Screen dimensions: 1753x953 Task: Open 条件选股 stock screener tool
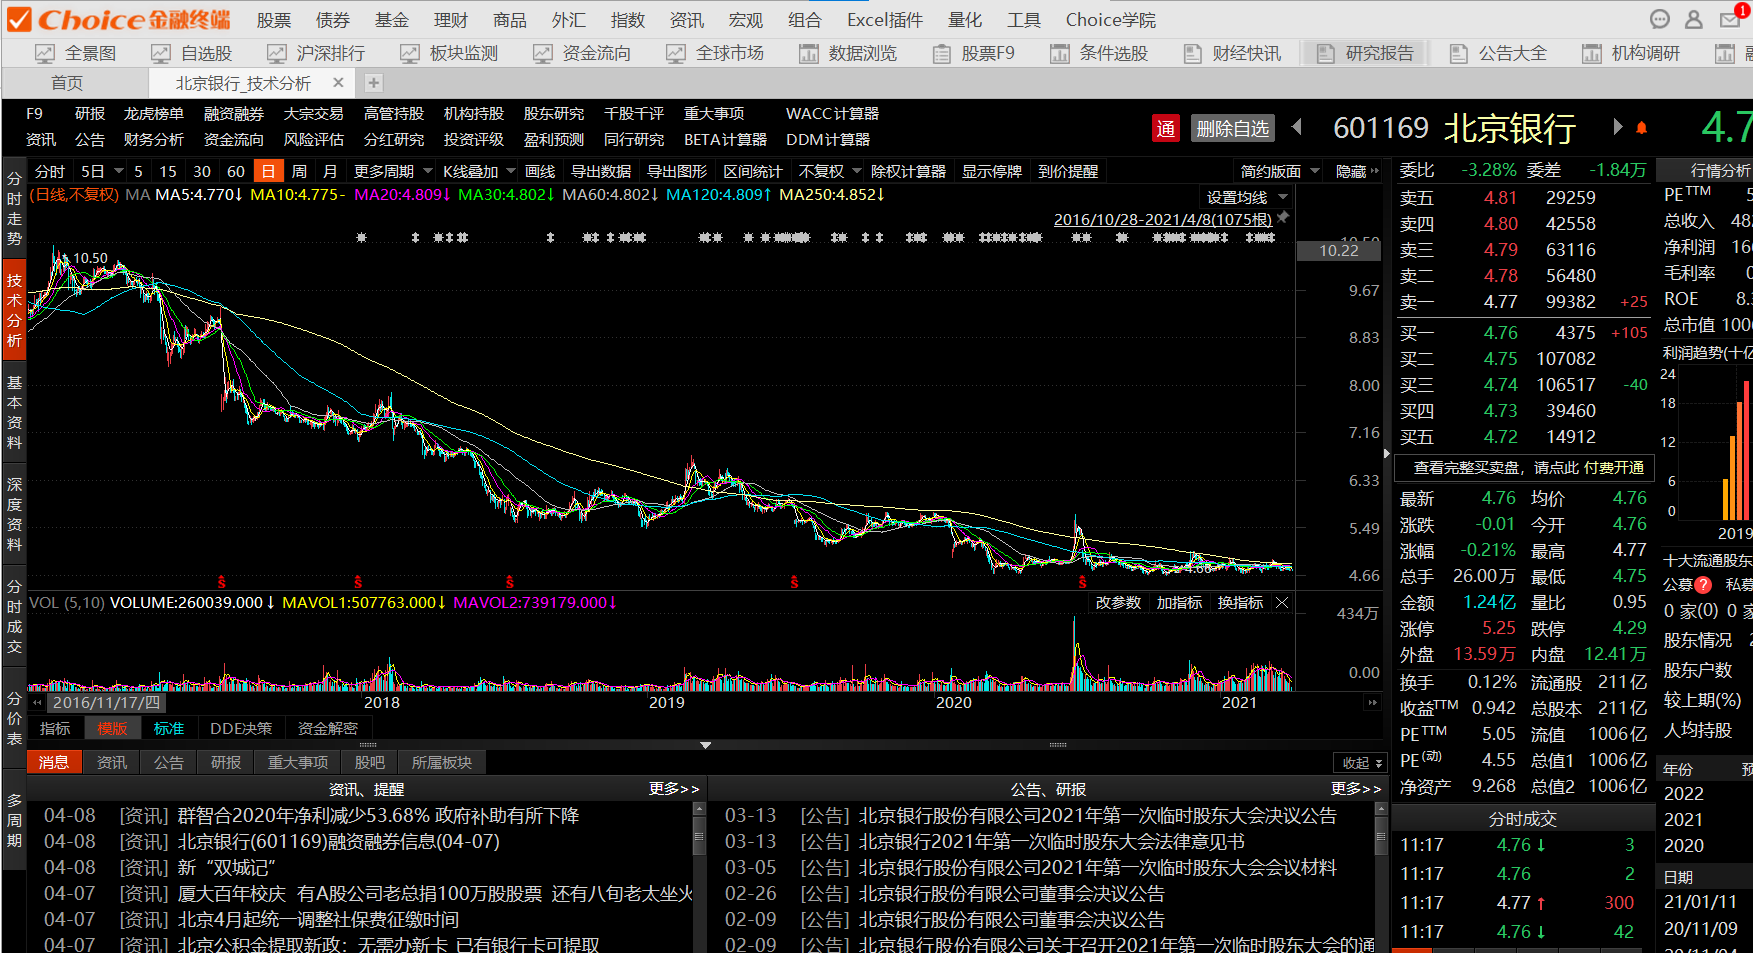coord(1099,53)
